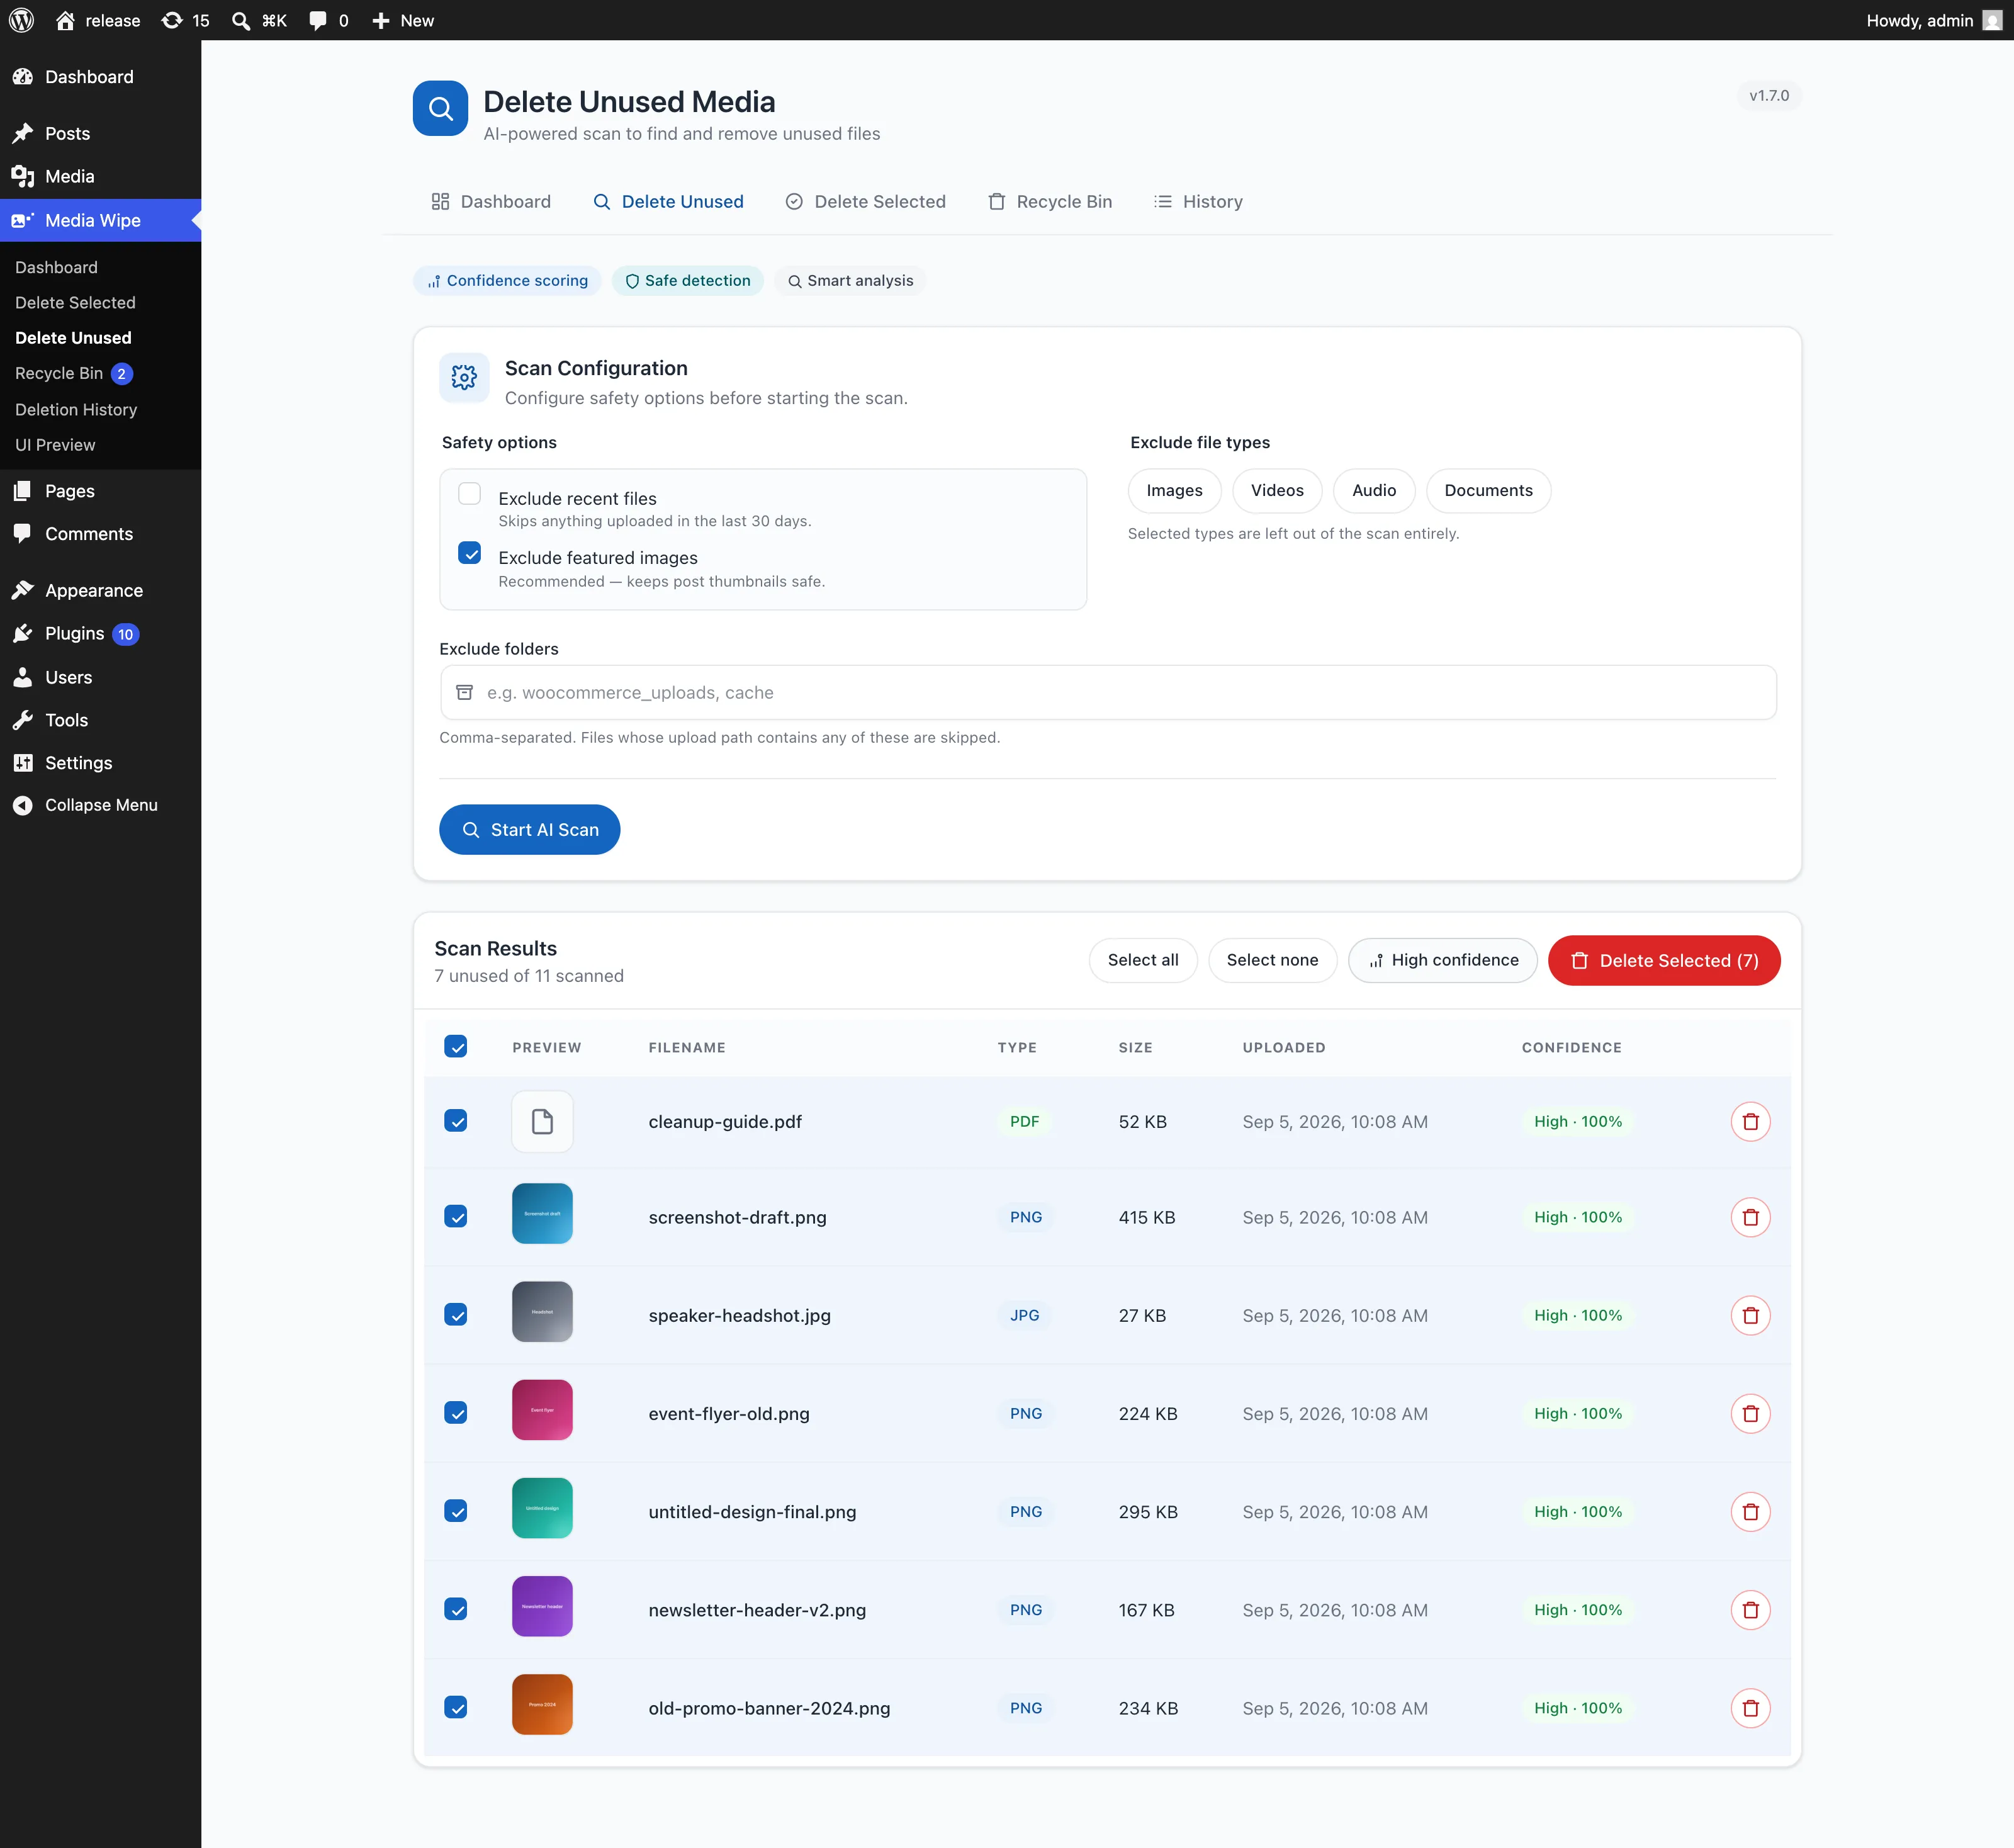Toggle the Images file type exclusion
The image size is (2014, 1848).
[x=1174, y=490]
